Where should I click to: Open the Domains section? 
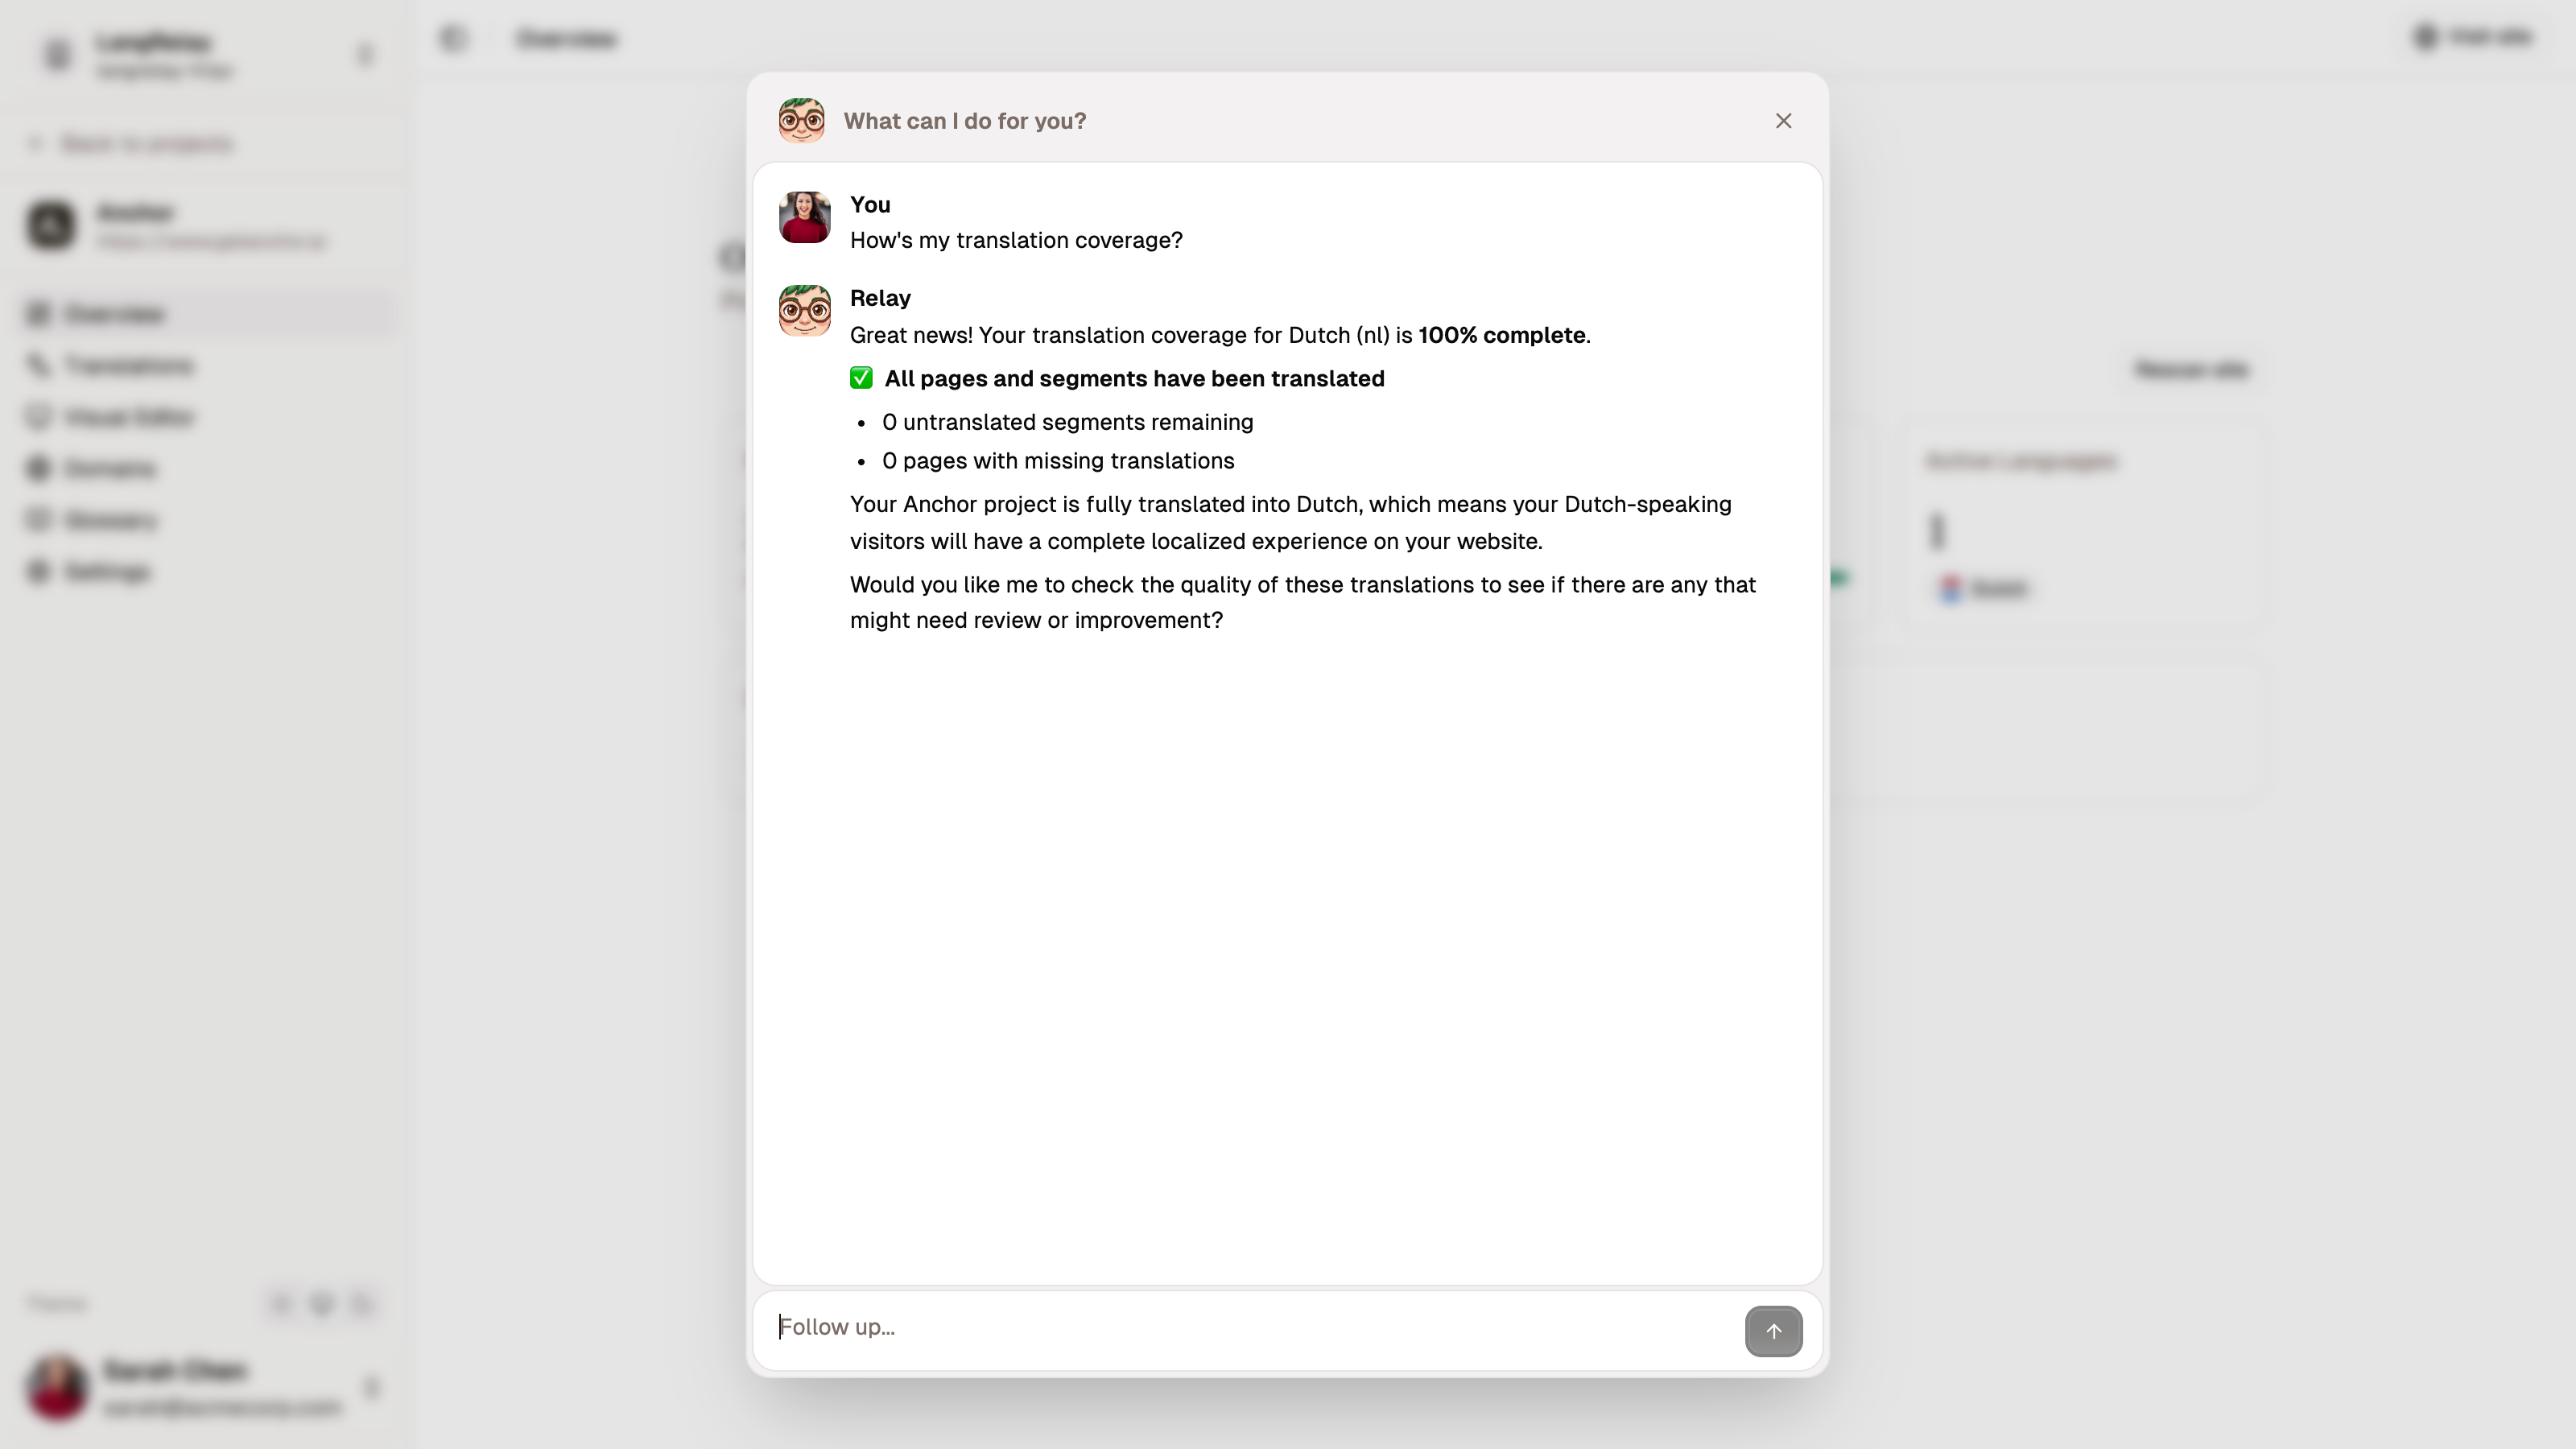click(109, 468)
